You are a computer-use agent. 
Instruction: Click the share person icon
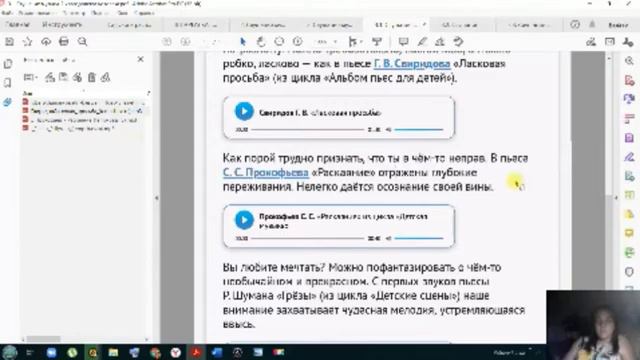coord(628,42)
